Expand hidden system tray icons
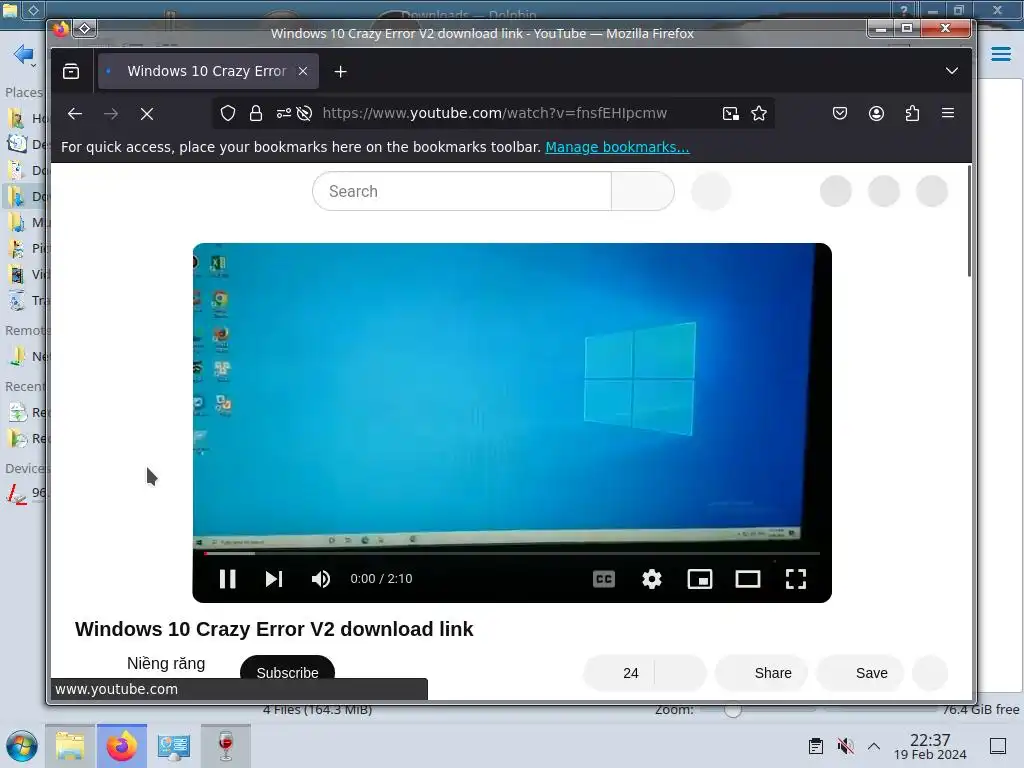 coord(874,746)
